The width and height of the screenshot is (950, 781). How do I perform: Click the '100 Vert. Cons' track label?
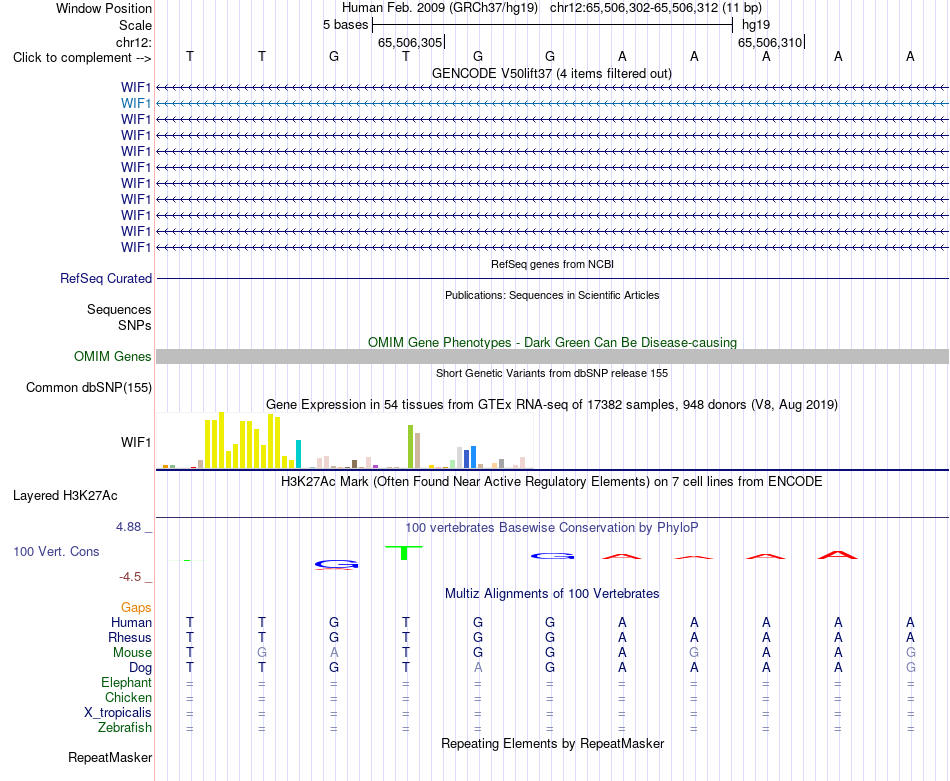[x=56, y=551]
